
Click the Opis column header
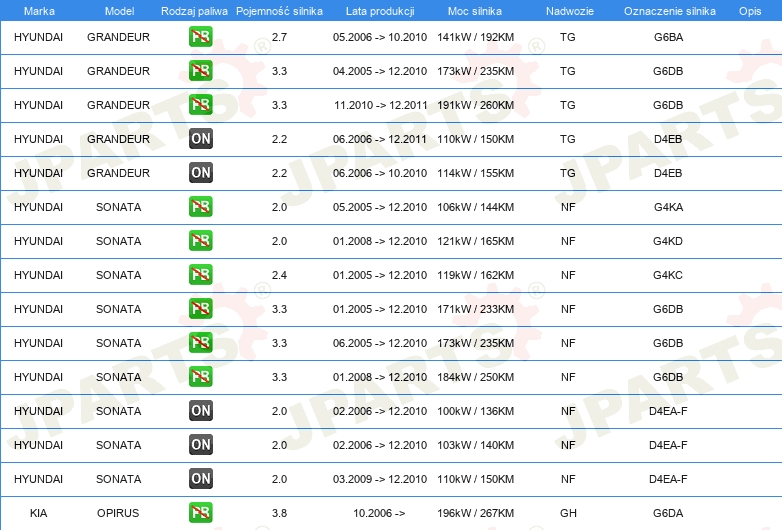[x=750, y=11]
